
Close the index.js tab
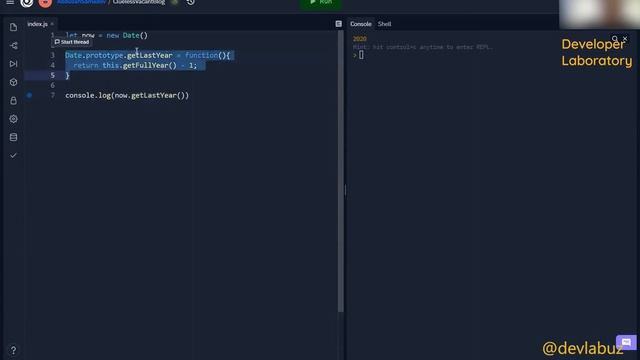click(52, 24)
